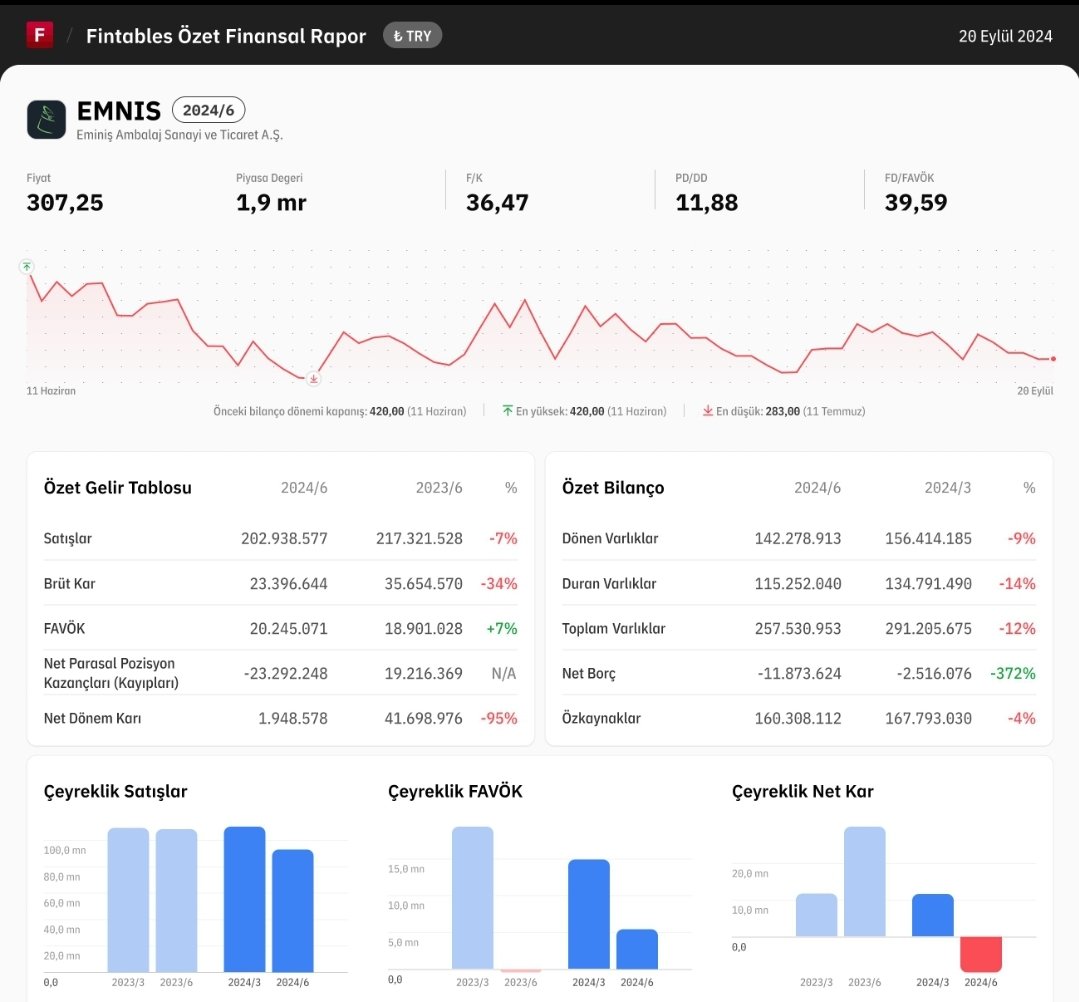This screenshot has width=1079, height=1002.
Task: Click the Net Borç change -372%
Action: 1013,673
